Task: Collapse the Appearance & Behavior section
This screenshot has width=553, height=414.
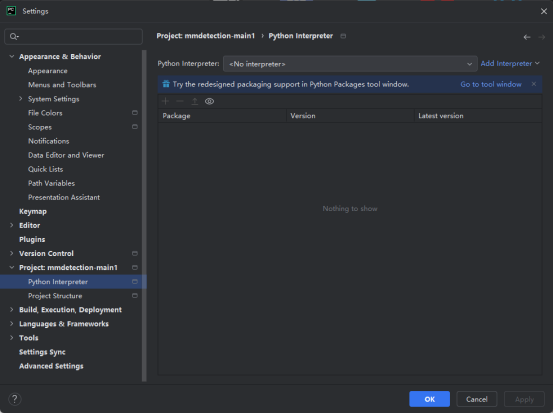Action: (x=12, y=56)
